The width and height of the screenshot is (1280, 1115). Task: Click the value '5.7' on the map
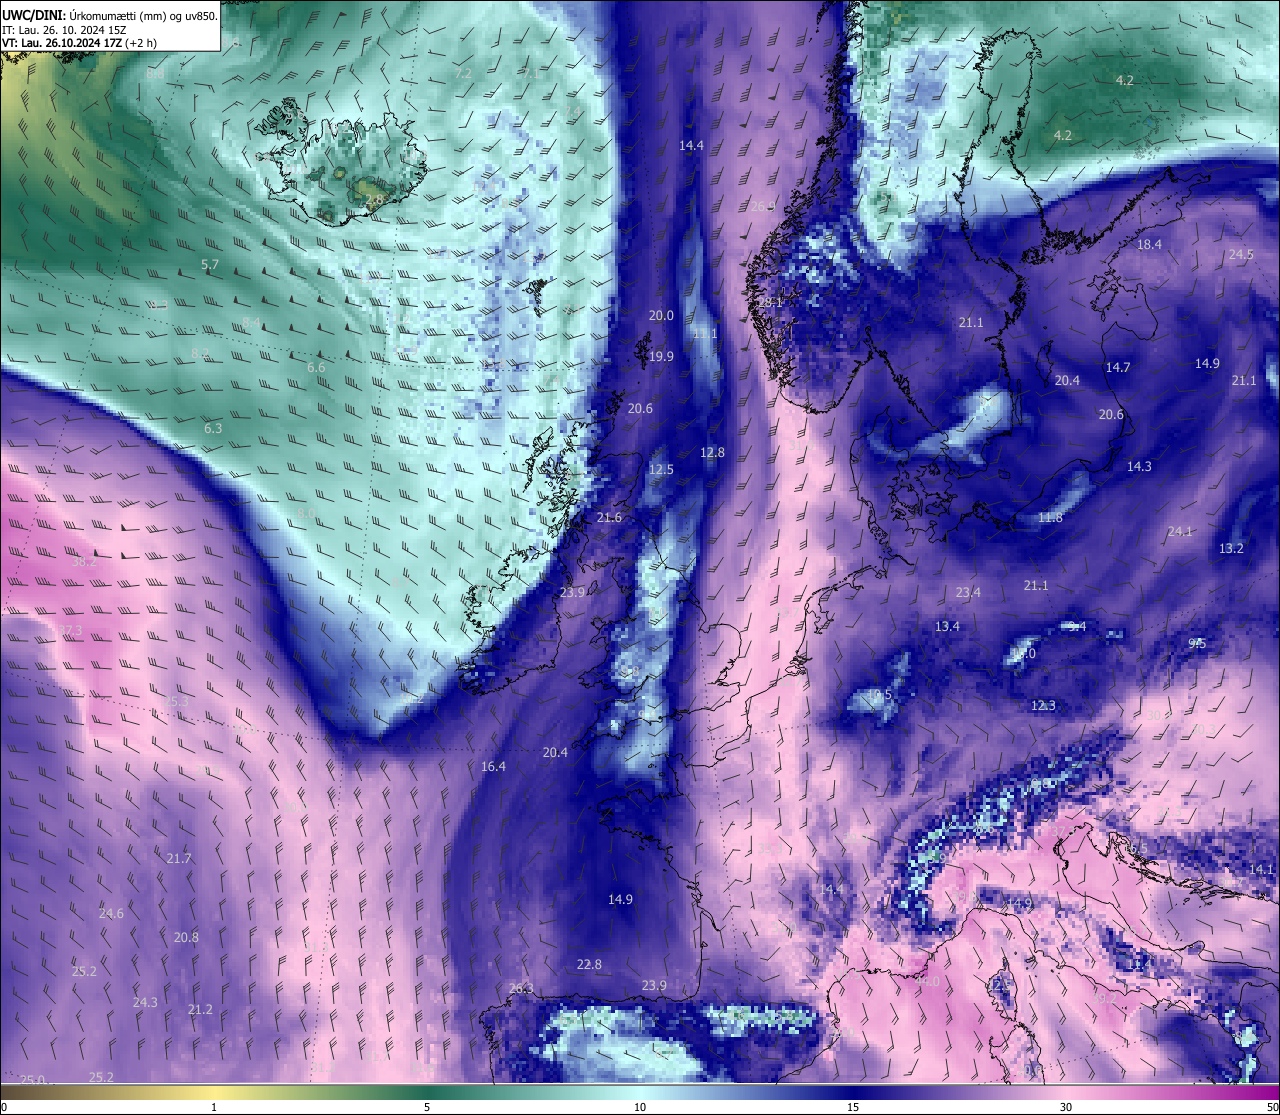[209, 265]
